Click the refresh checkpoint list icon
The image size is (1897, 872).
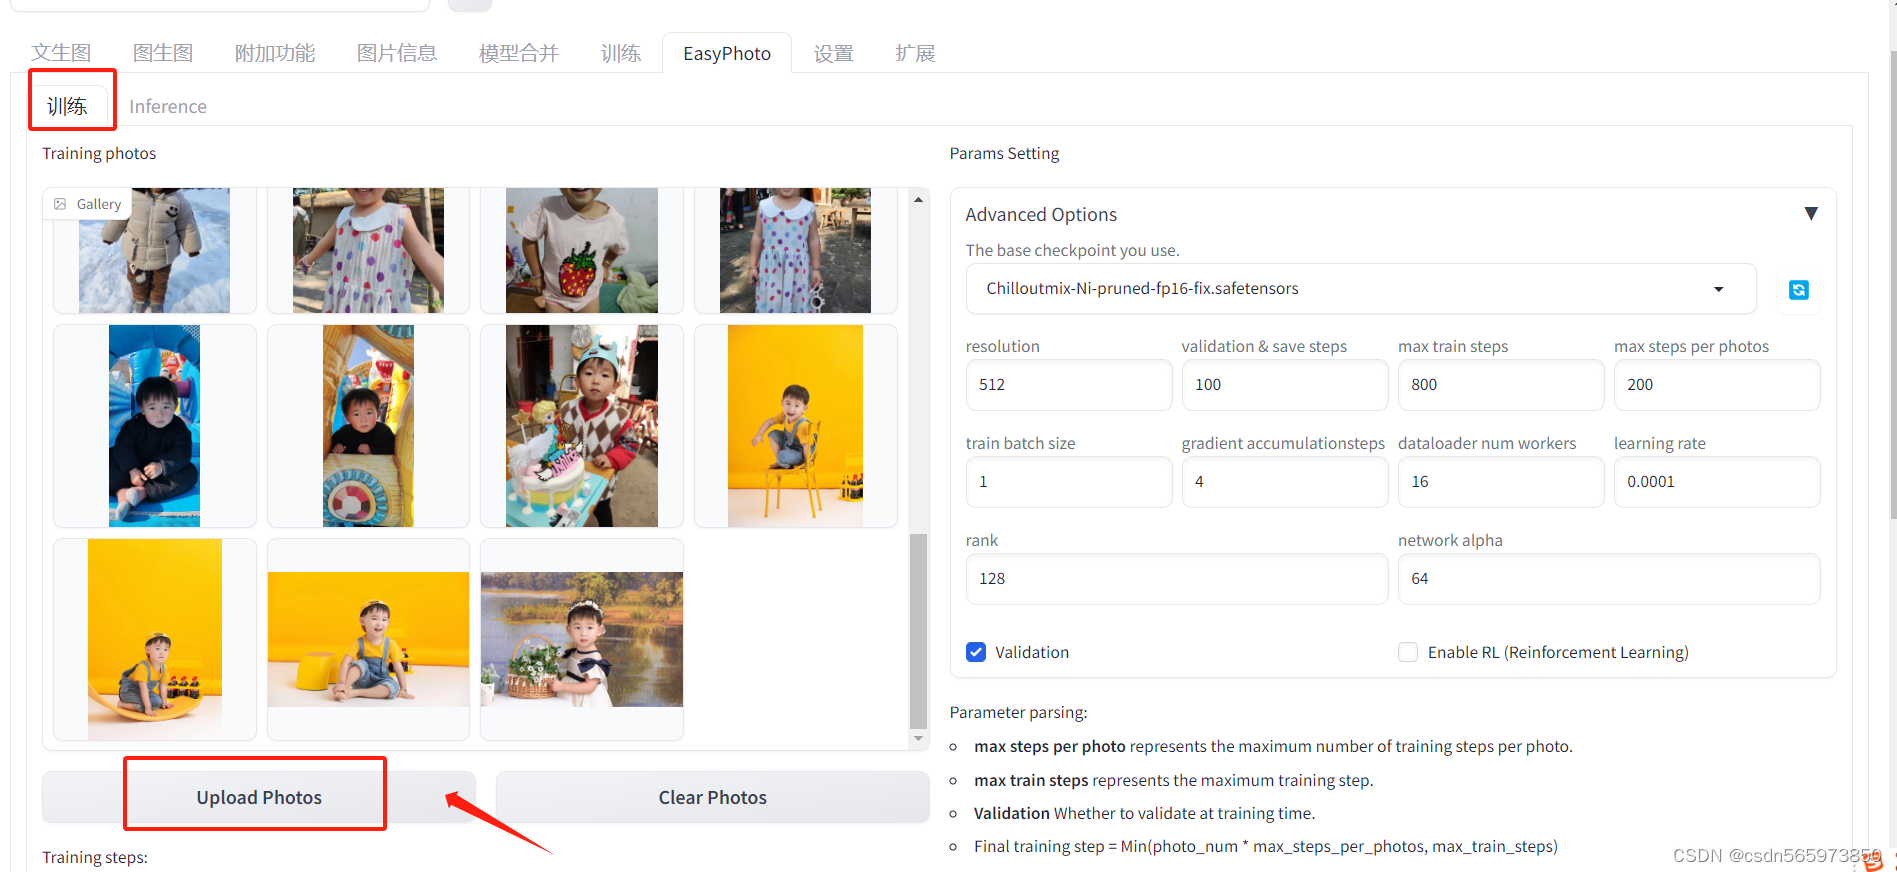coord(1798,290)
